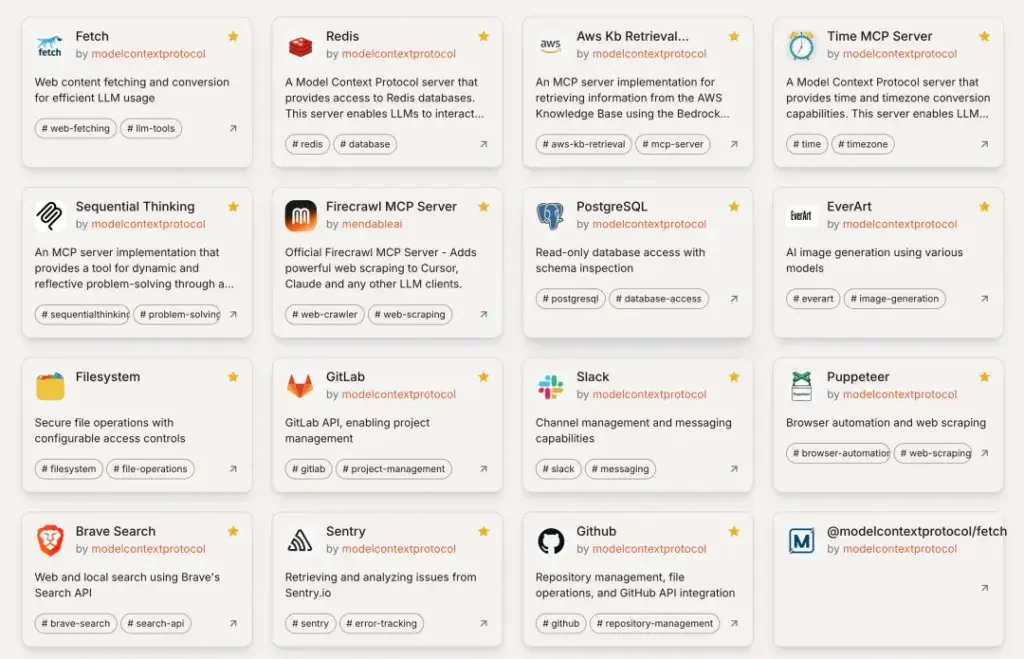Click the Firecrawl MCP Server icon
Image resolution: width=1024 pixels, height=659 pixels.
tap(300, 216)
